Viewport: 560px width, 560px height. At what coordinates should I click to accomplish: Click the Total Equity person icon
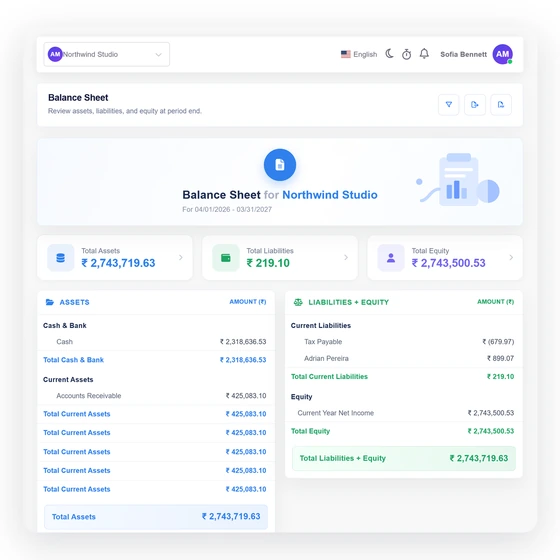pyautogui.click(x=391, y=258)
